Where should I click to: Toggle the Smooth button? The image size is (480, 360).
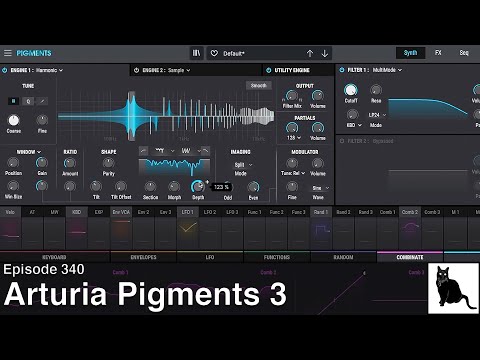(259, 86)
